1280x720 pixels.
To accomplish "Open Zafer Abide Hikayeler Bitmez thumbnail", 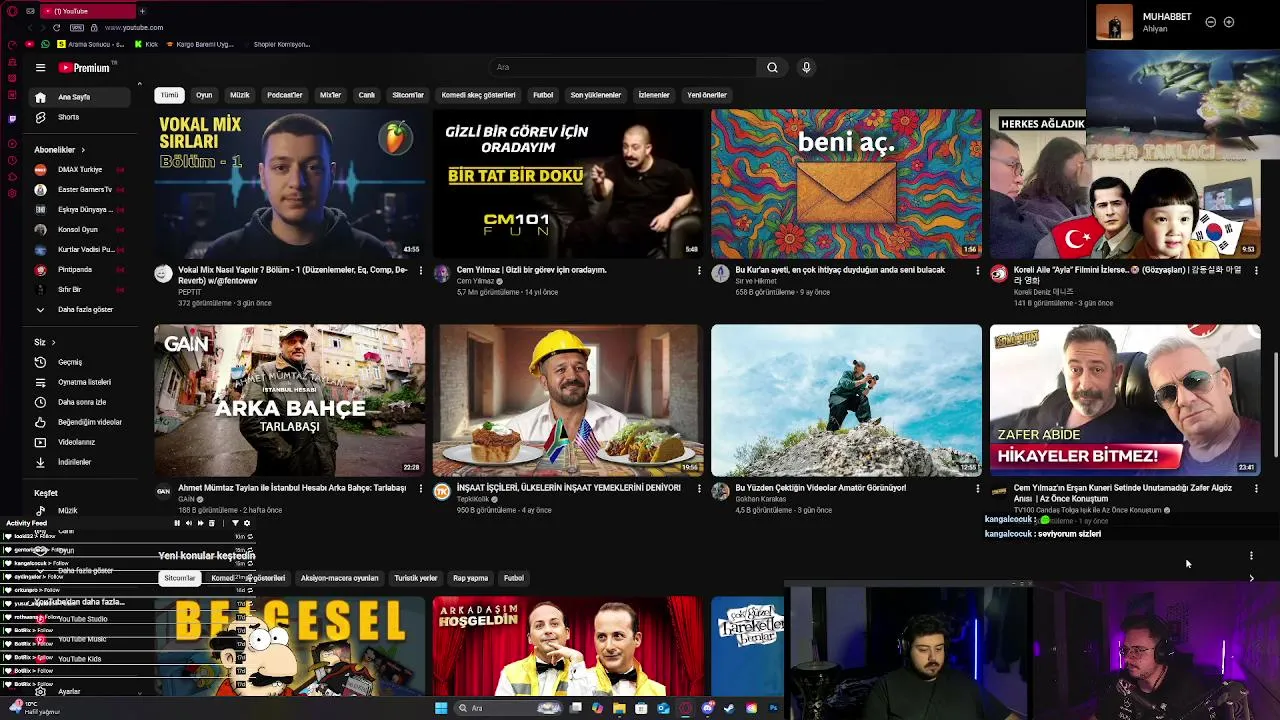I will pyautogui.click(x=1125, y=400).
